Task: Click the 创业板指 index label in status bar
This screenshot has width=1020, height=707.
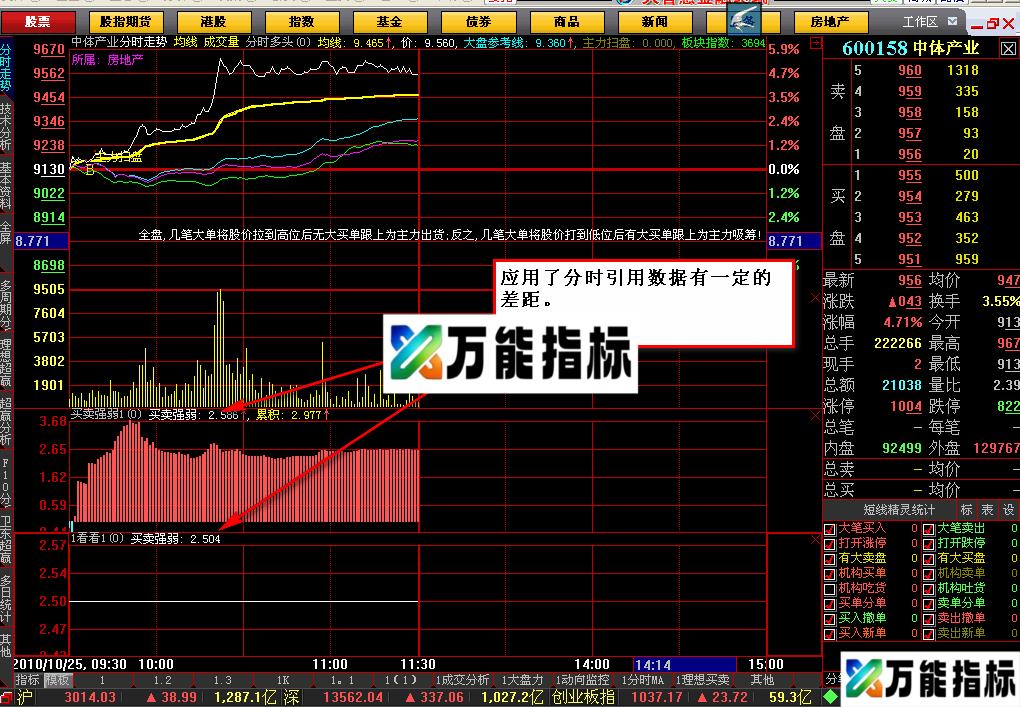Action: (583, 697)
